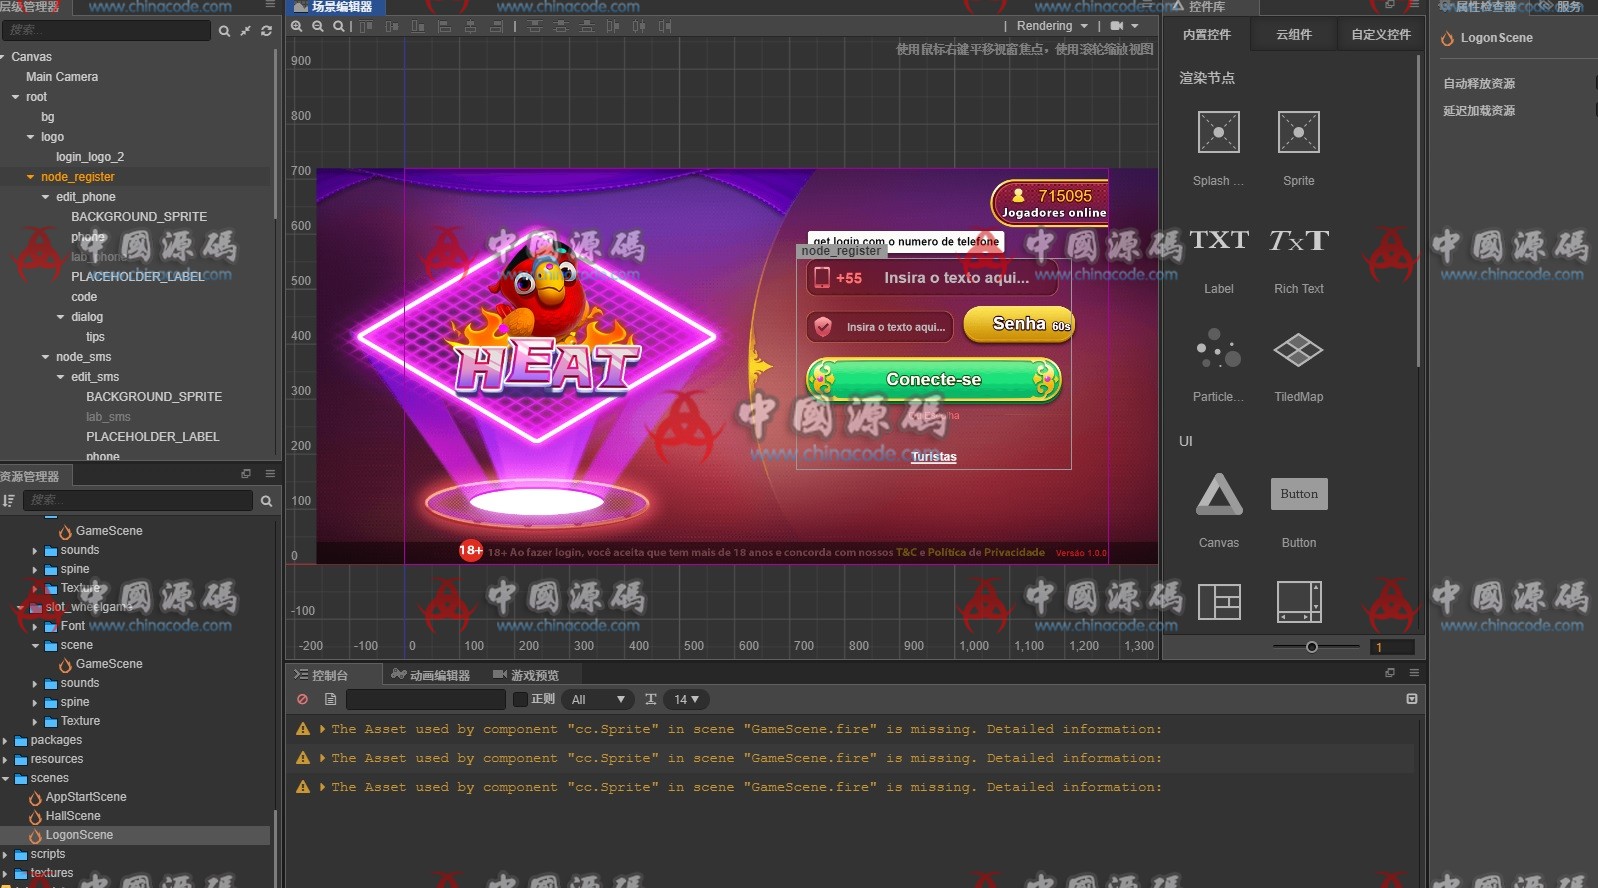
Task: Click the Turistas link in the scene
Action: click(933, 457)
